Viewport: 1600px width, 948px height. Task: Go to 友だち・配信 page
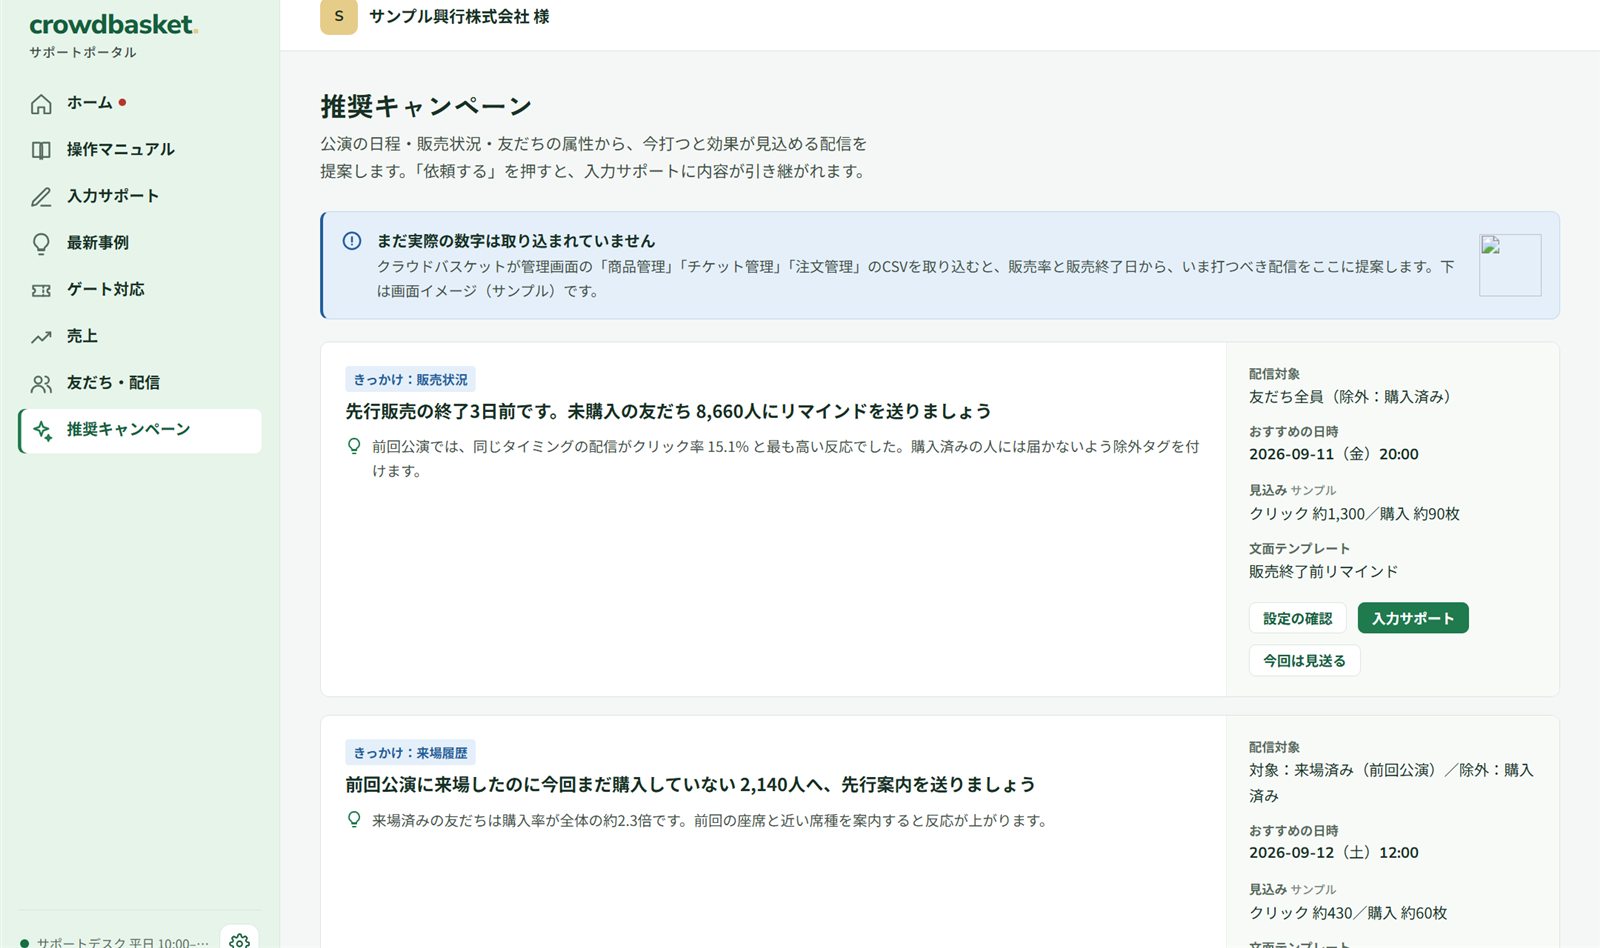(140, 383)
